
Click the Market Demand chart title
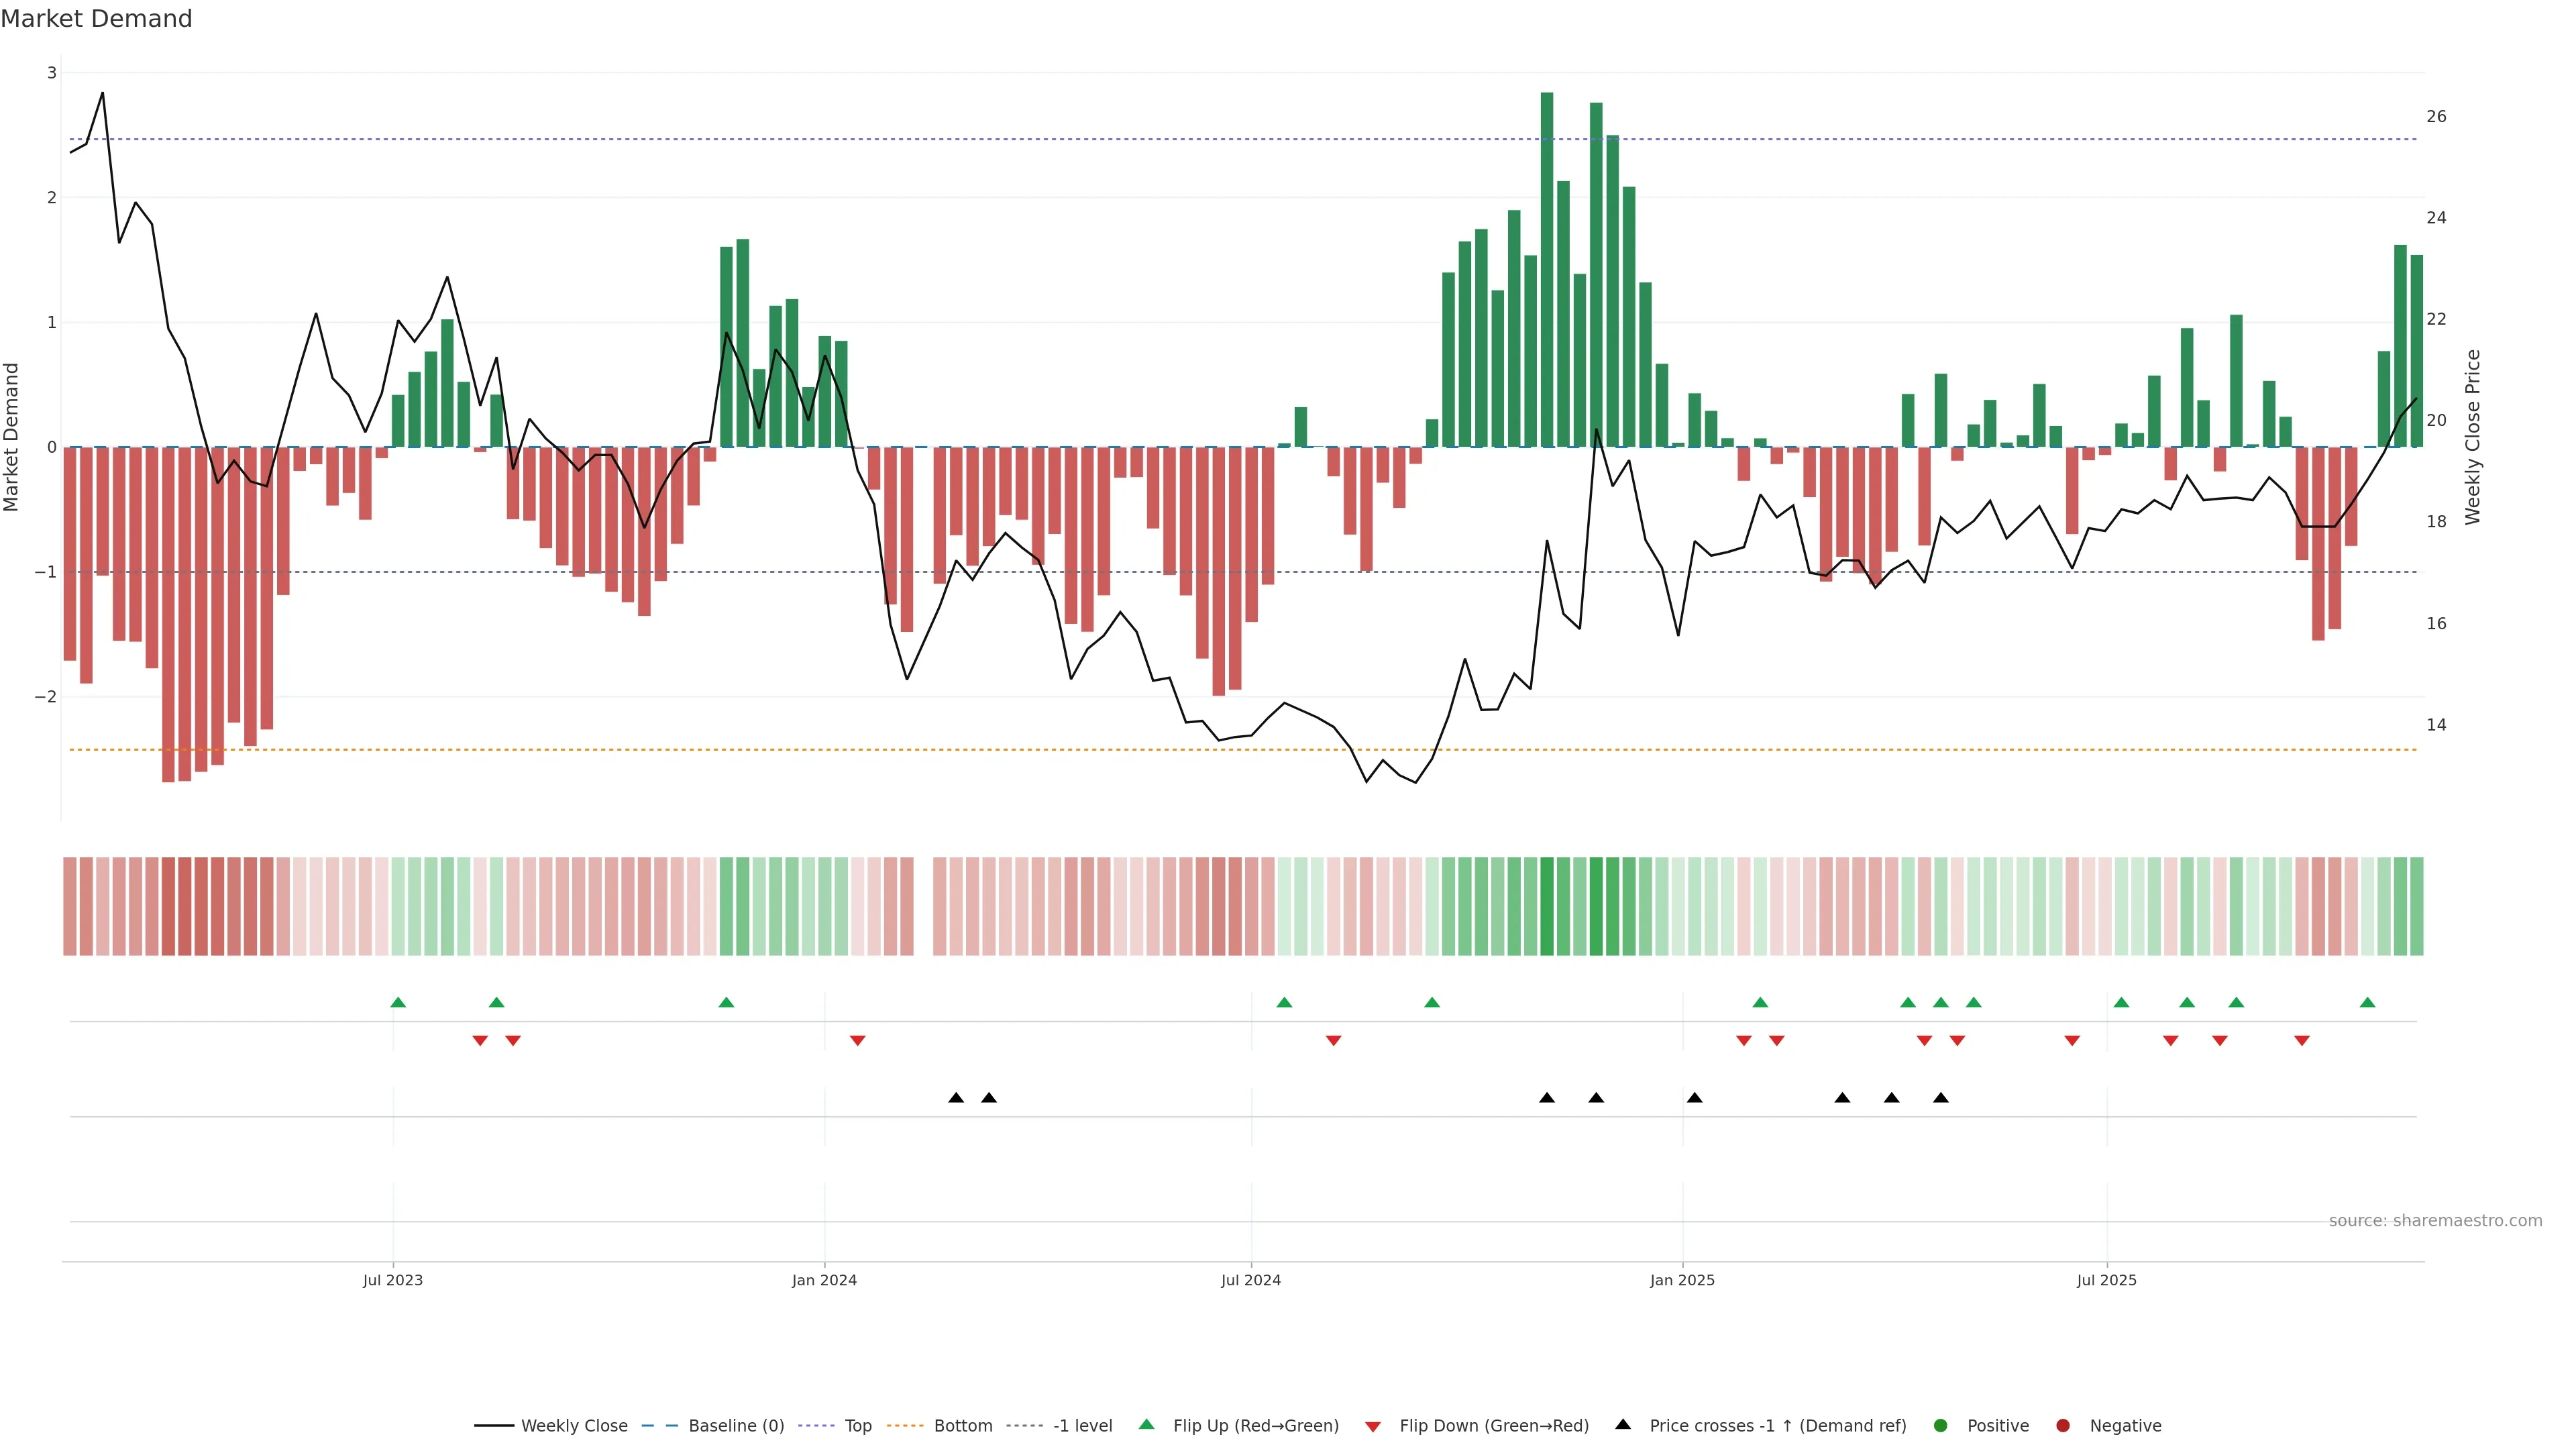(96, 19)
